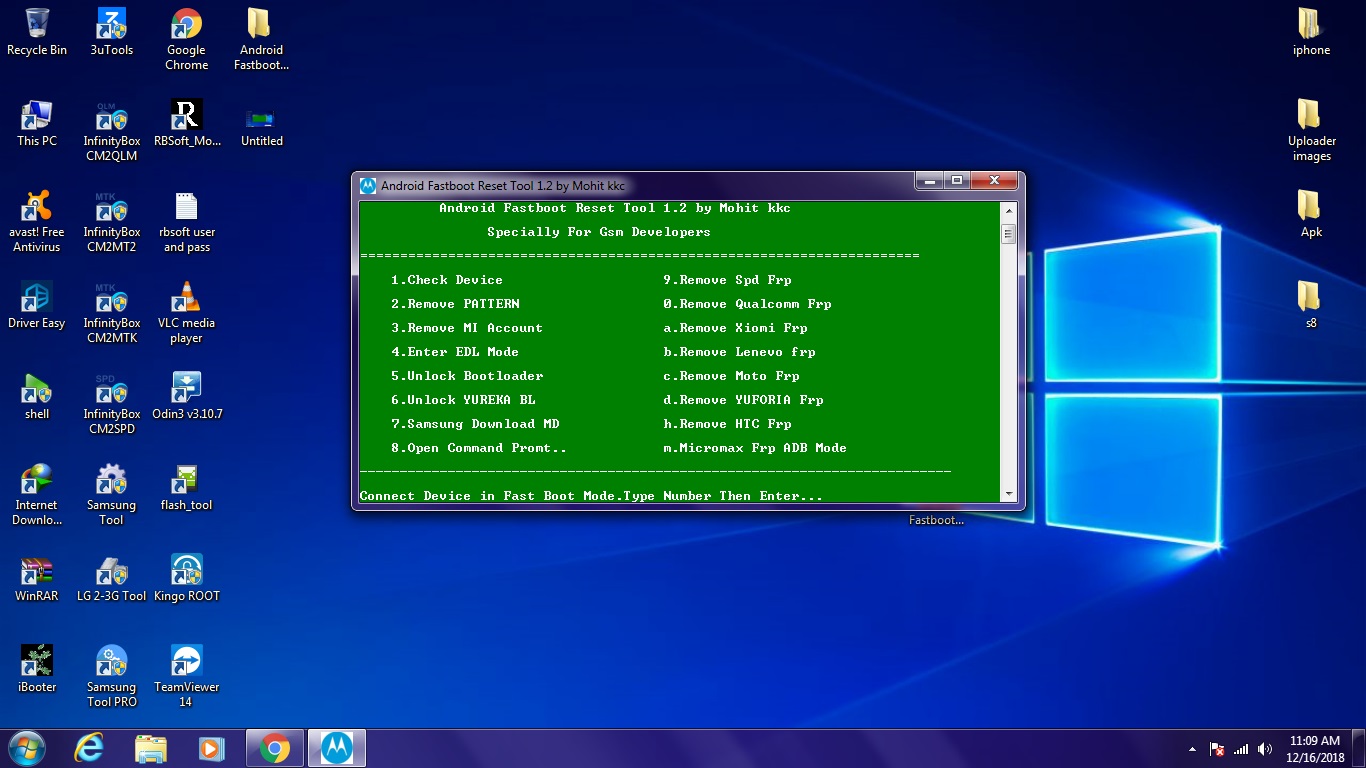The height and width of the screenshot is (768, 1366).
Task: Click the Motorola icon in the window title bar
Action: pos(368,185)
